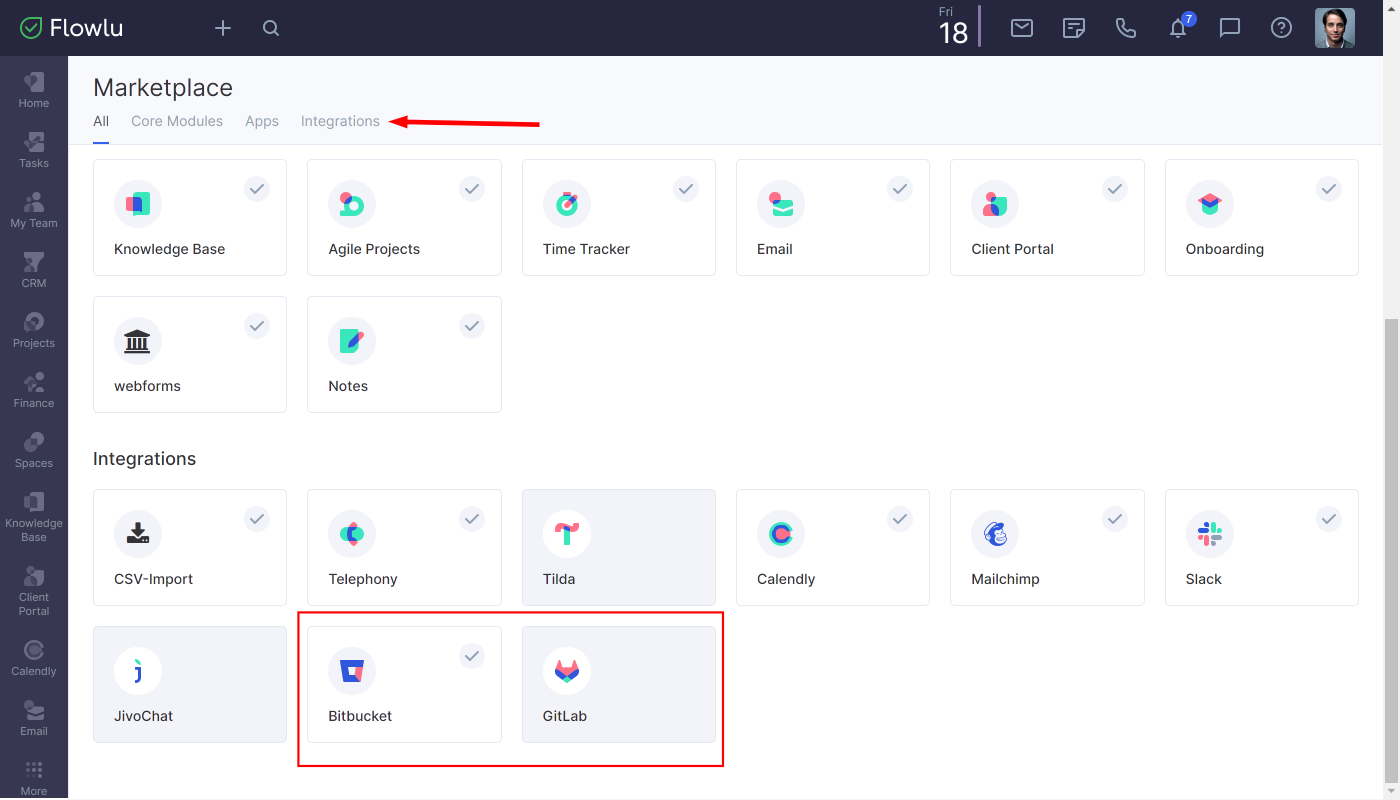
Task: Open the Calendly integration card
Action: click(x=833, y=547)
